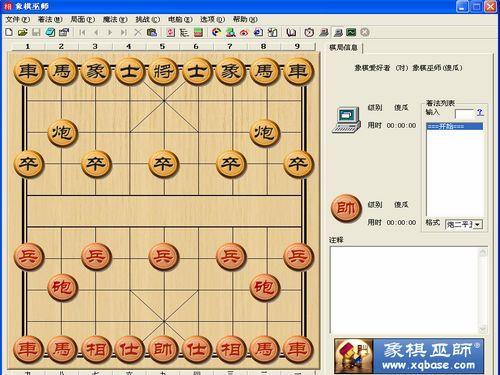The height and width of the screenshot is (375, 500).
Task: Click the open book toolbar icon
Action: (291, 32)
